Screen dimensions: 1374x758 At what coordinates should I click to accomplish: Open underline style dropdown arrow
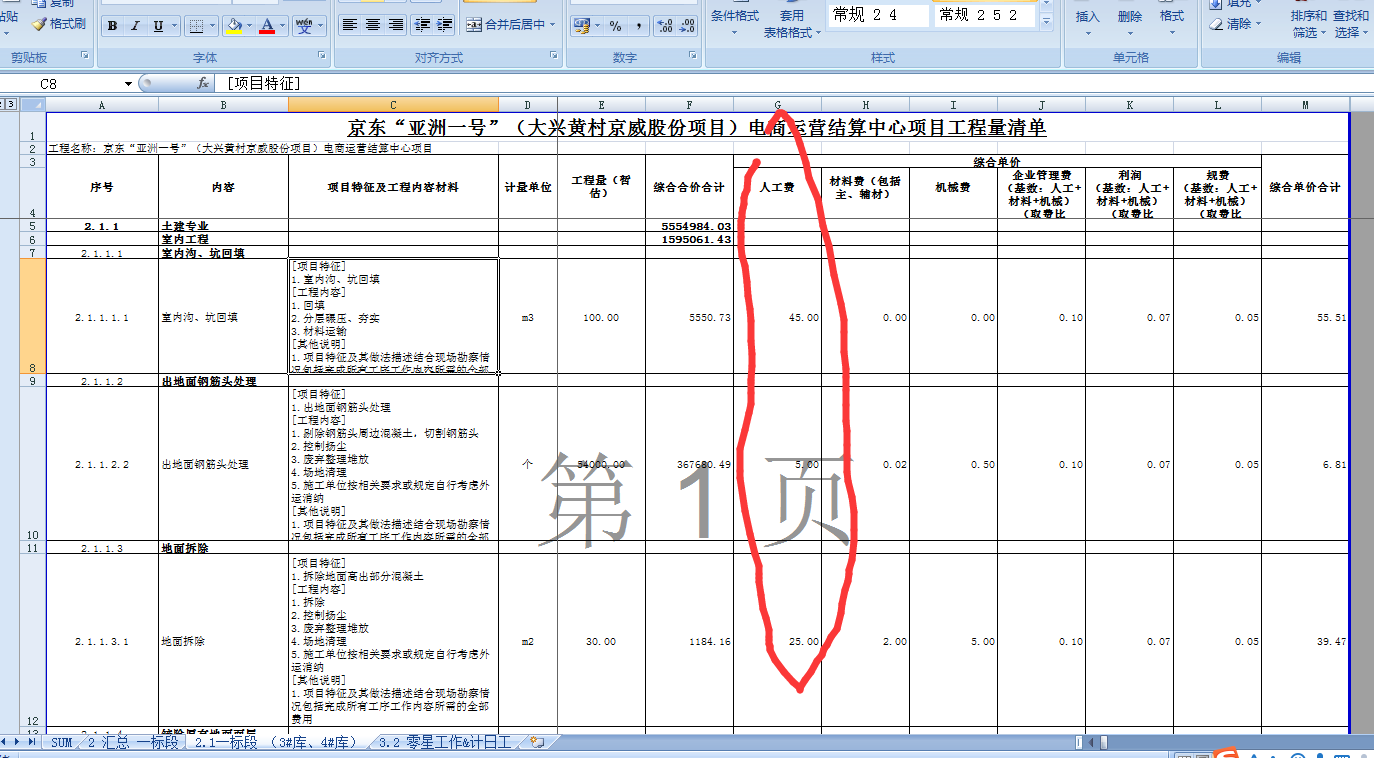pyautogui.click(x=175, y=26)
